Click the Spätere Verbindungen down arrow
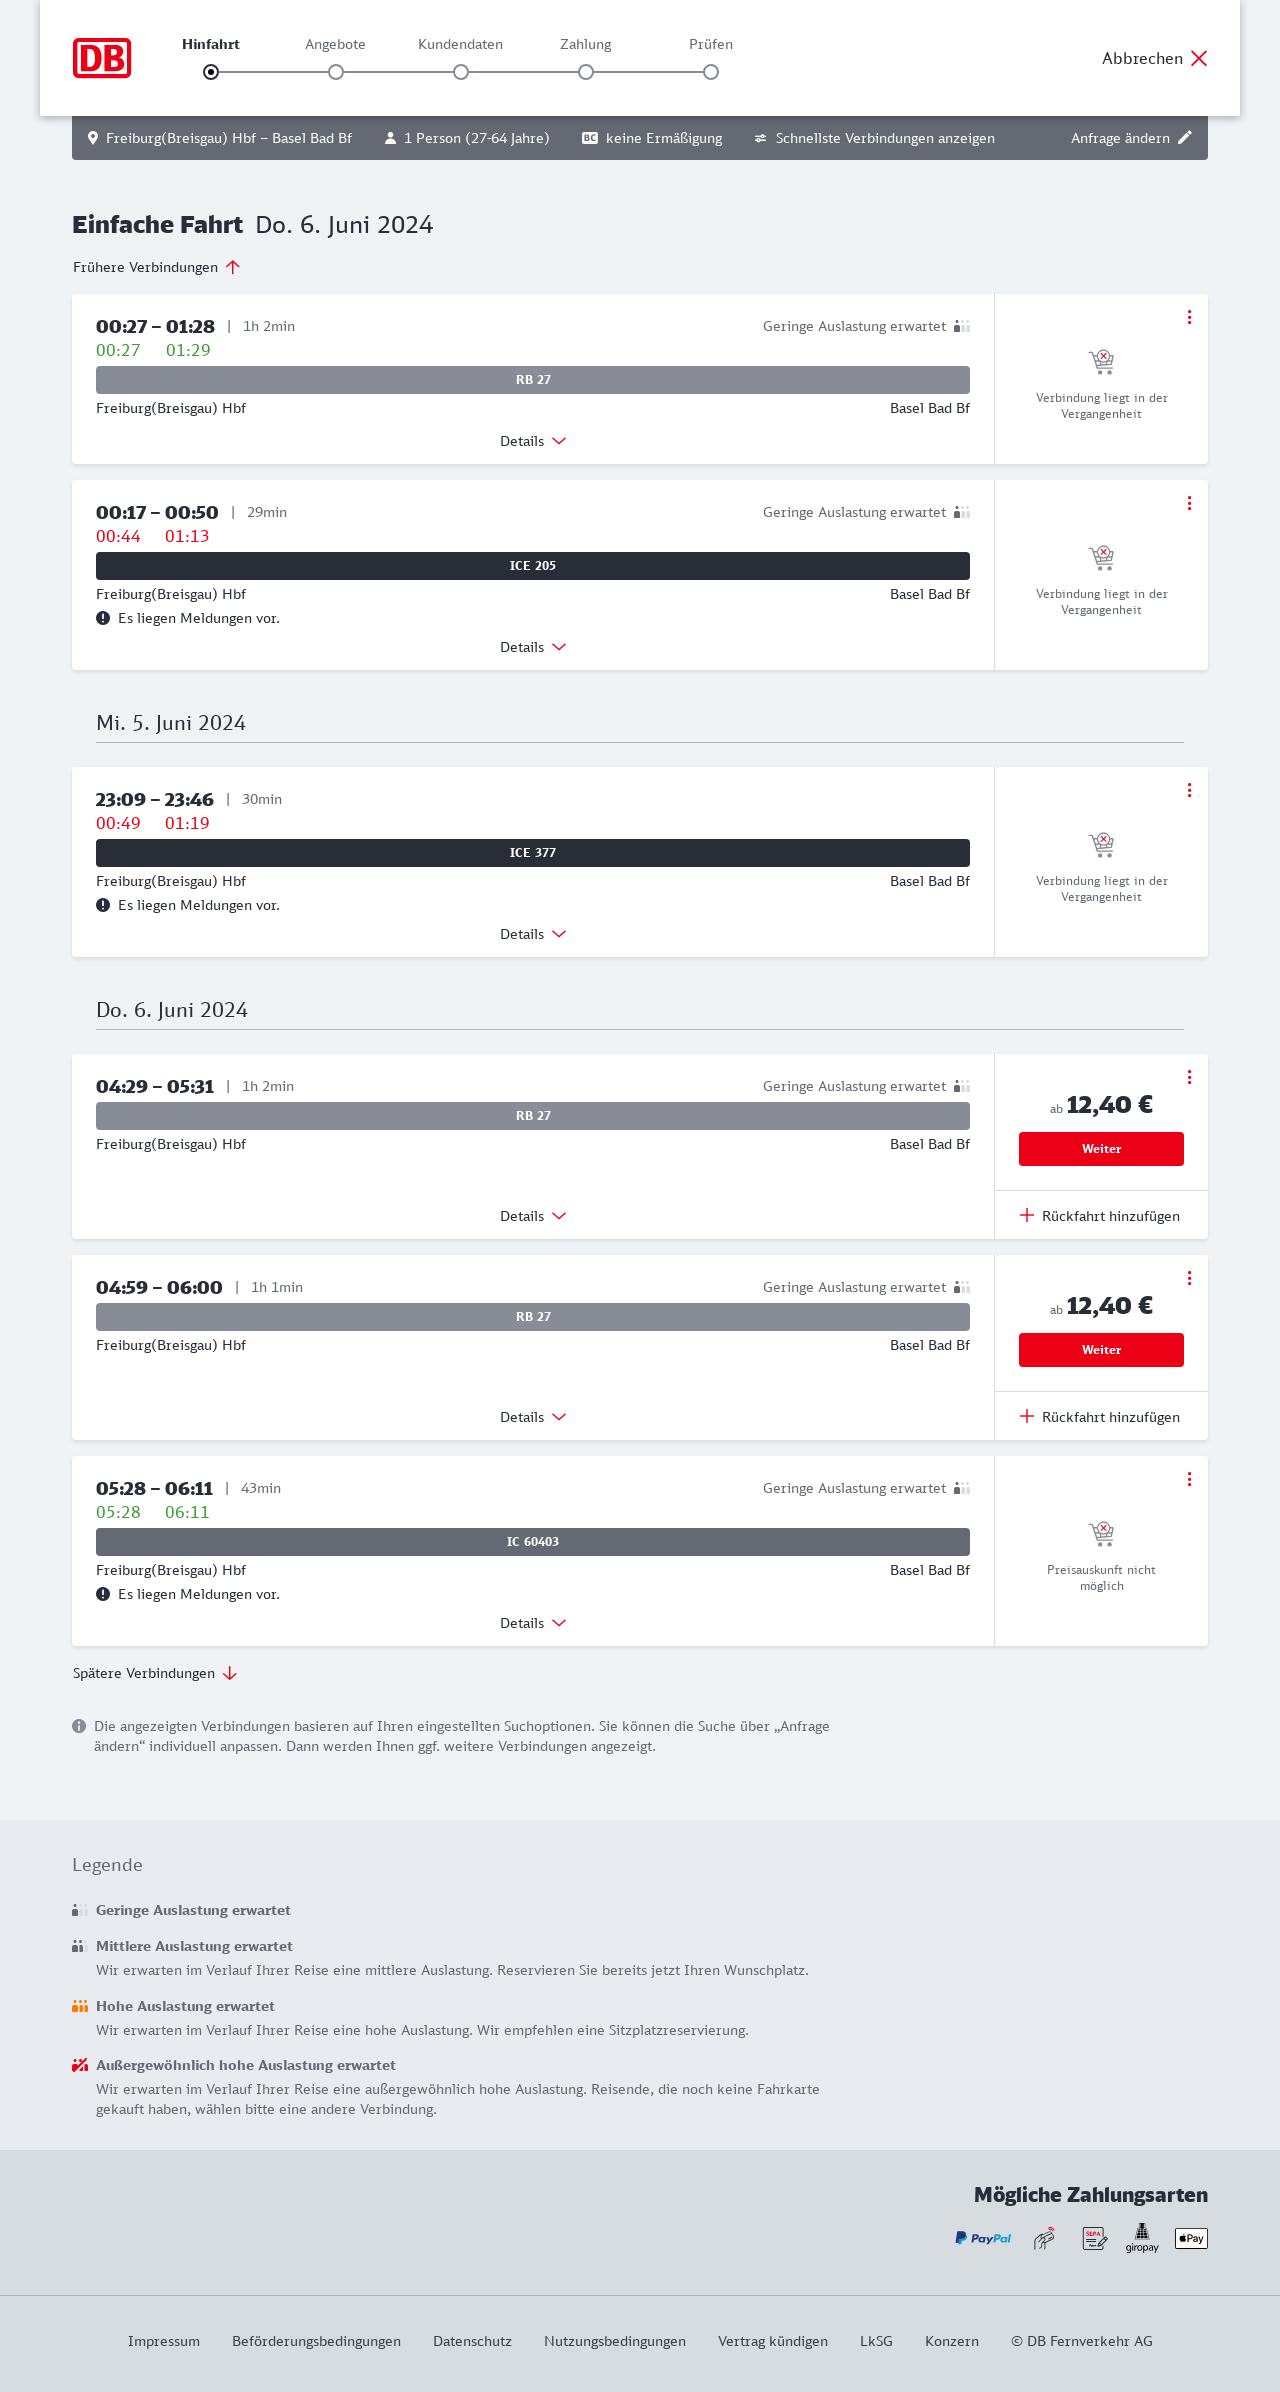 (x=230, y=1673)
